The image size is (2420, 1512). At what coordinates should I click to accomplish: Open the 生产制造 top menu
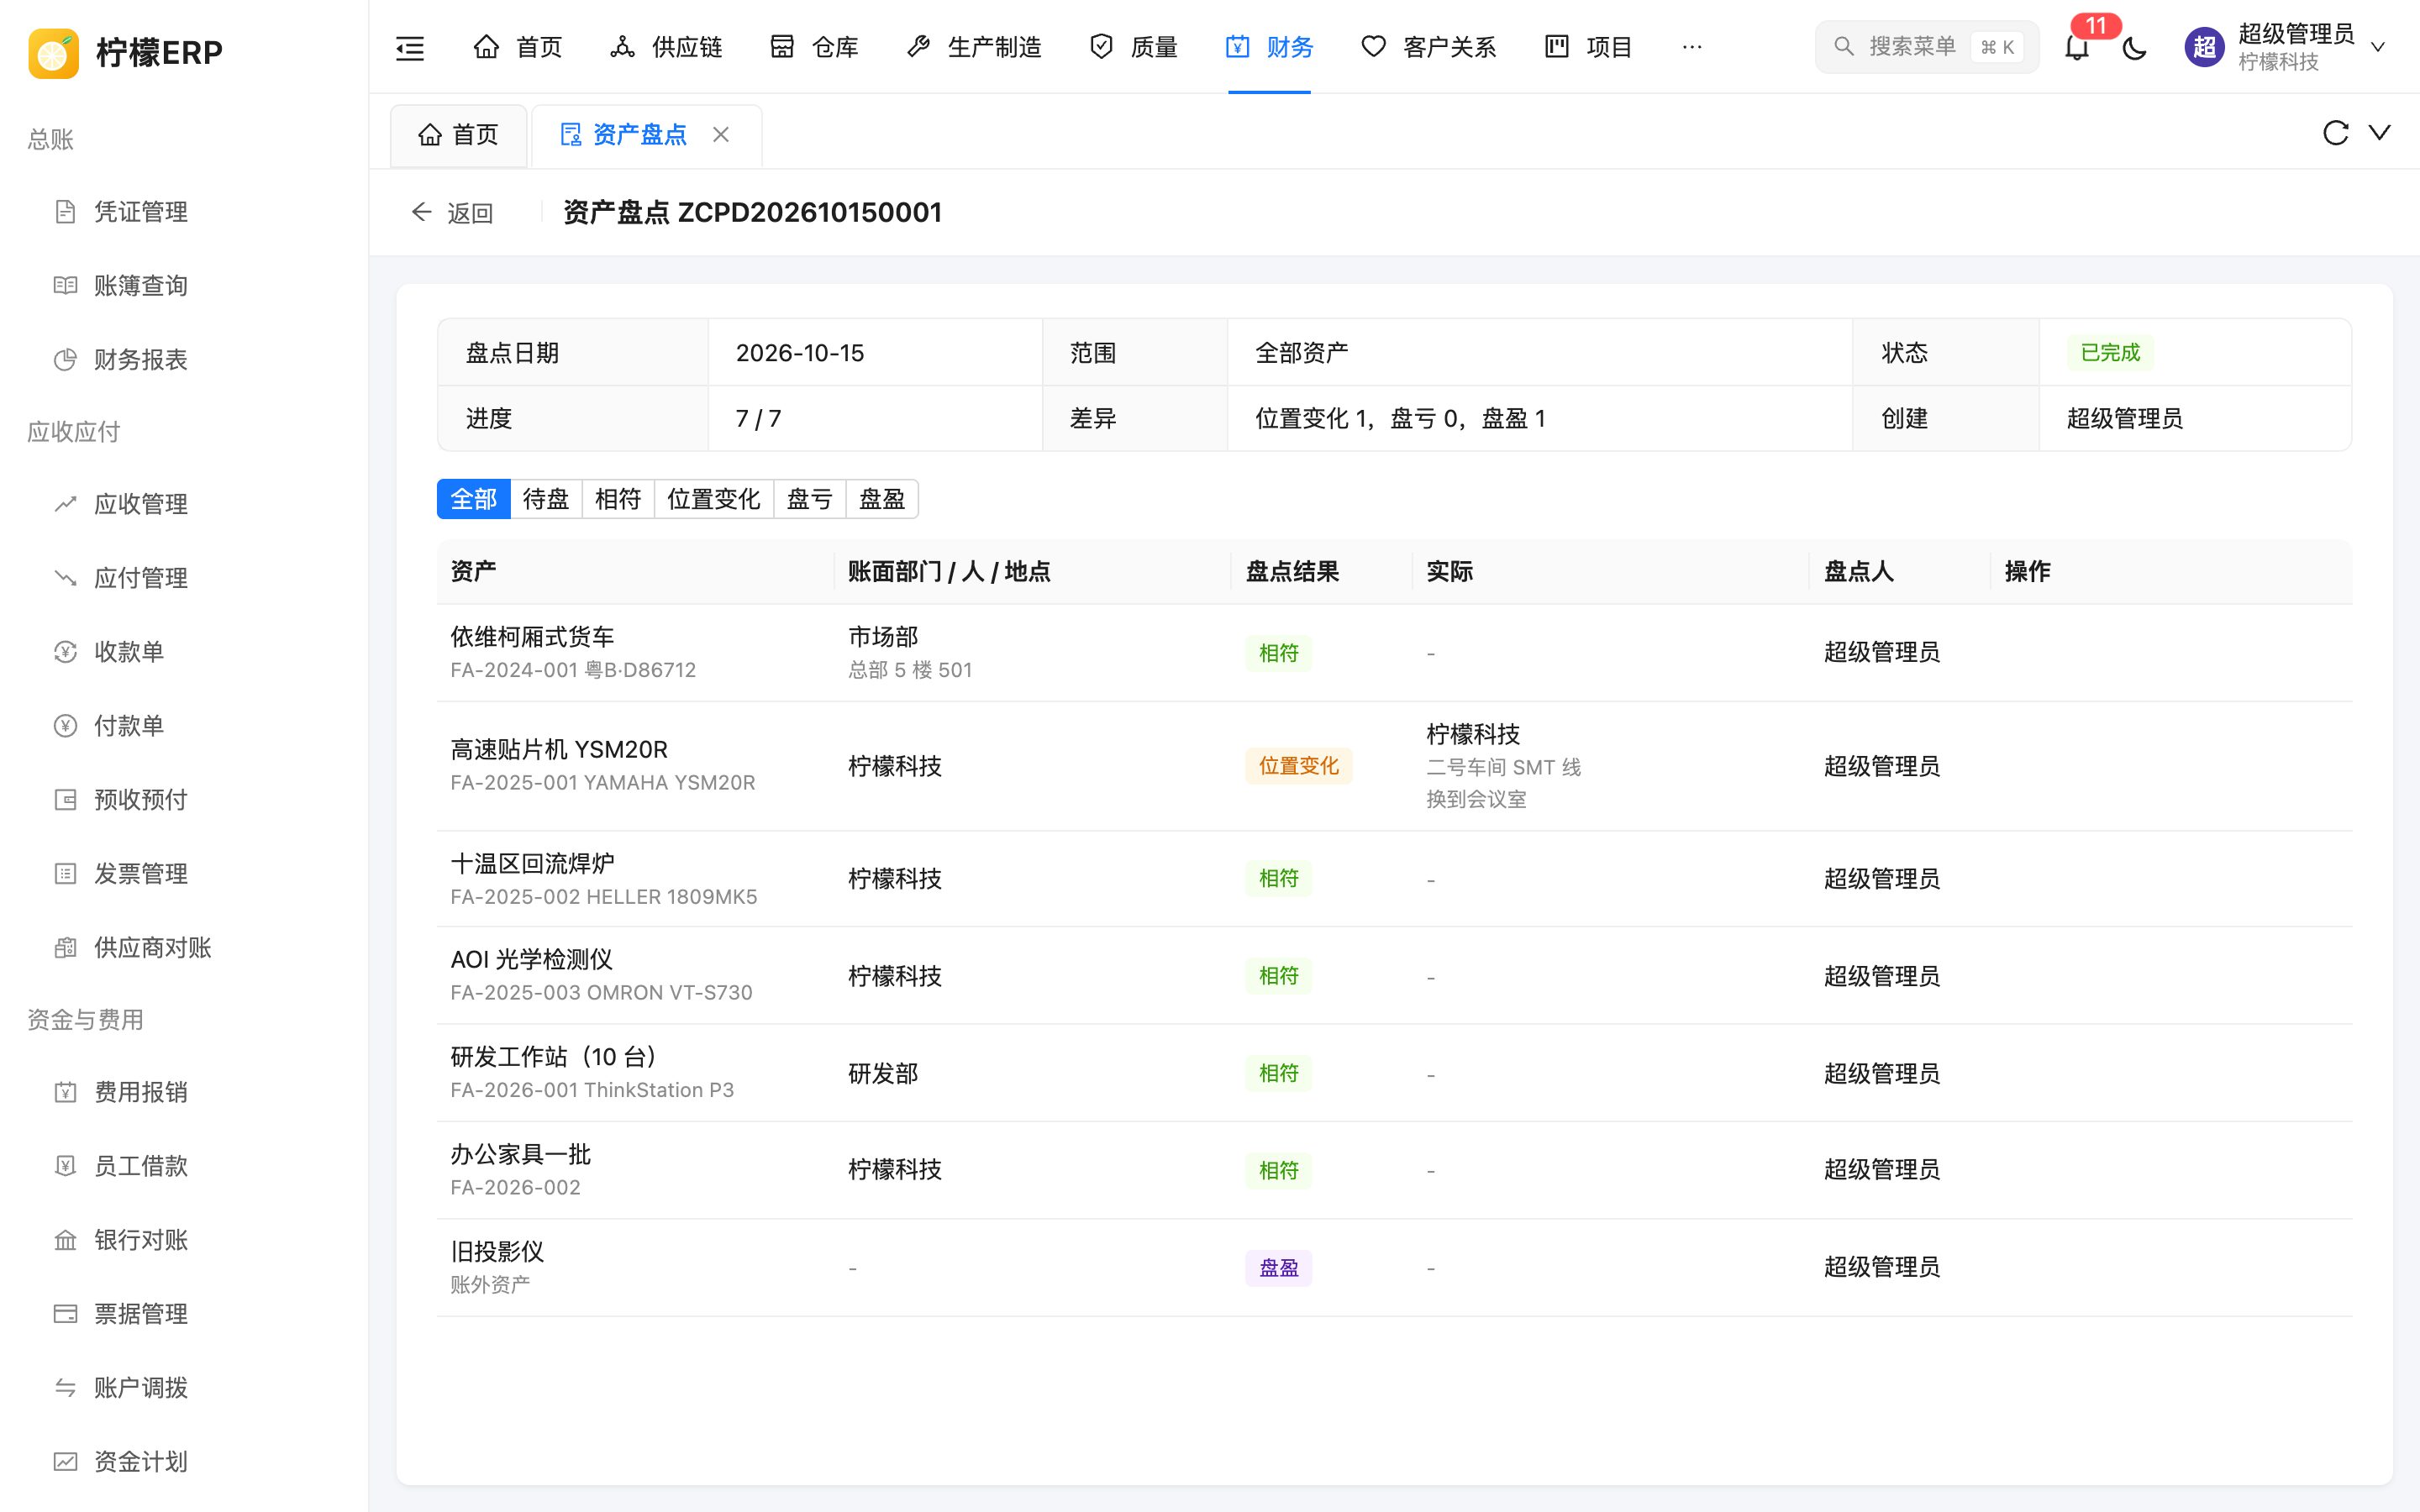(974, 47)
